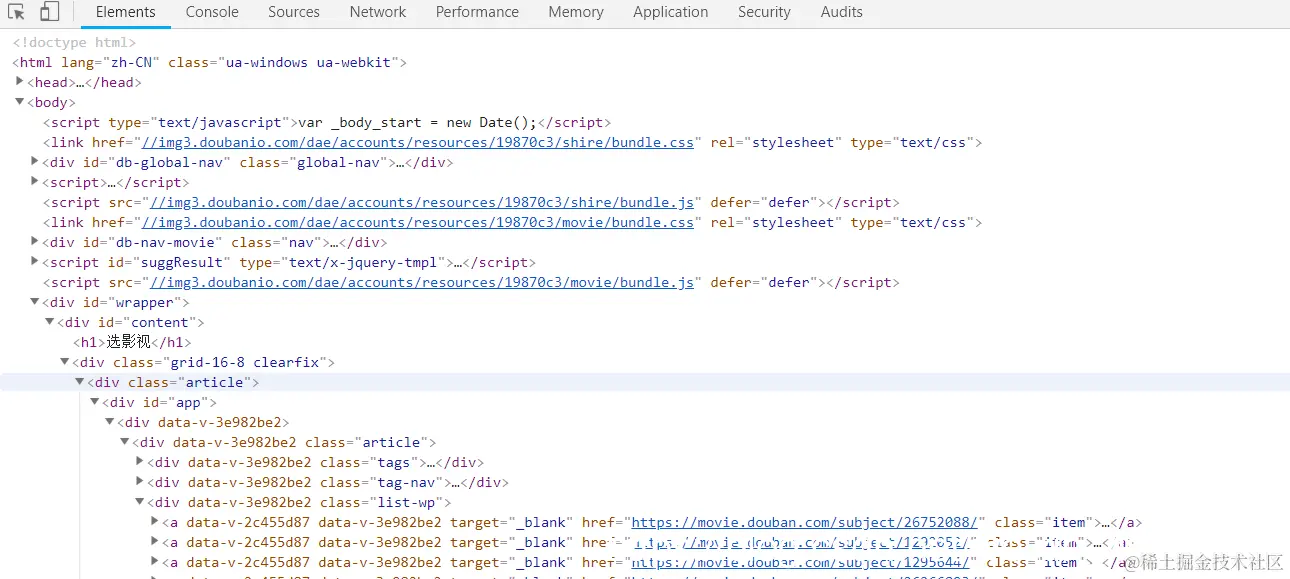
Task: Toggle the device toolbar icon
Action: coord(49,12)
